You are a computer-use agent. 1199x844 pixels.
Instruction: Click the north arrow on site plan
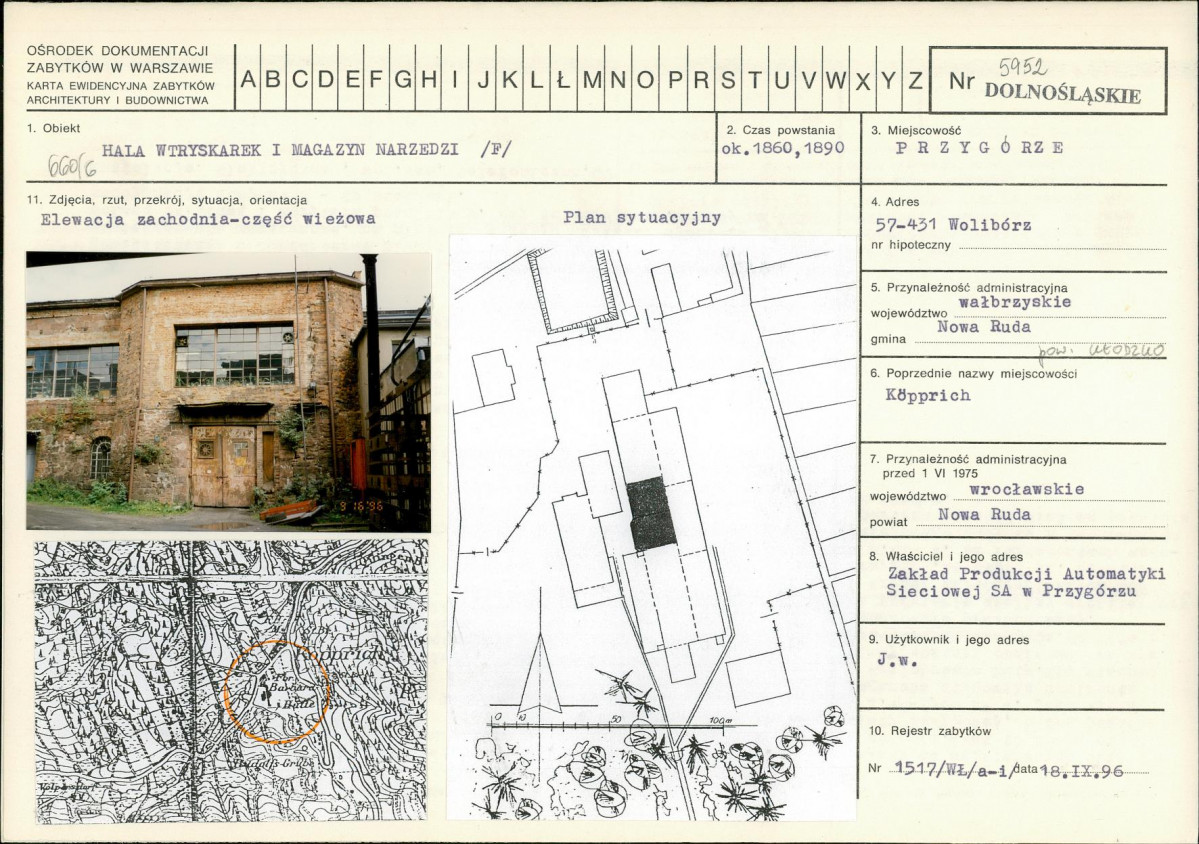click(x=540, y=673)
